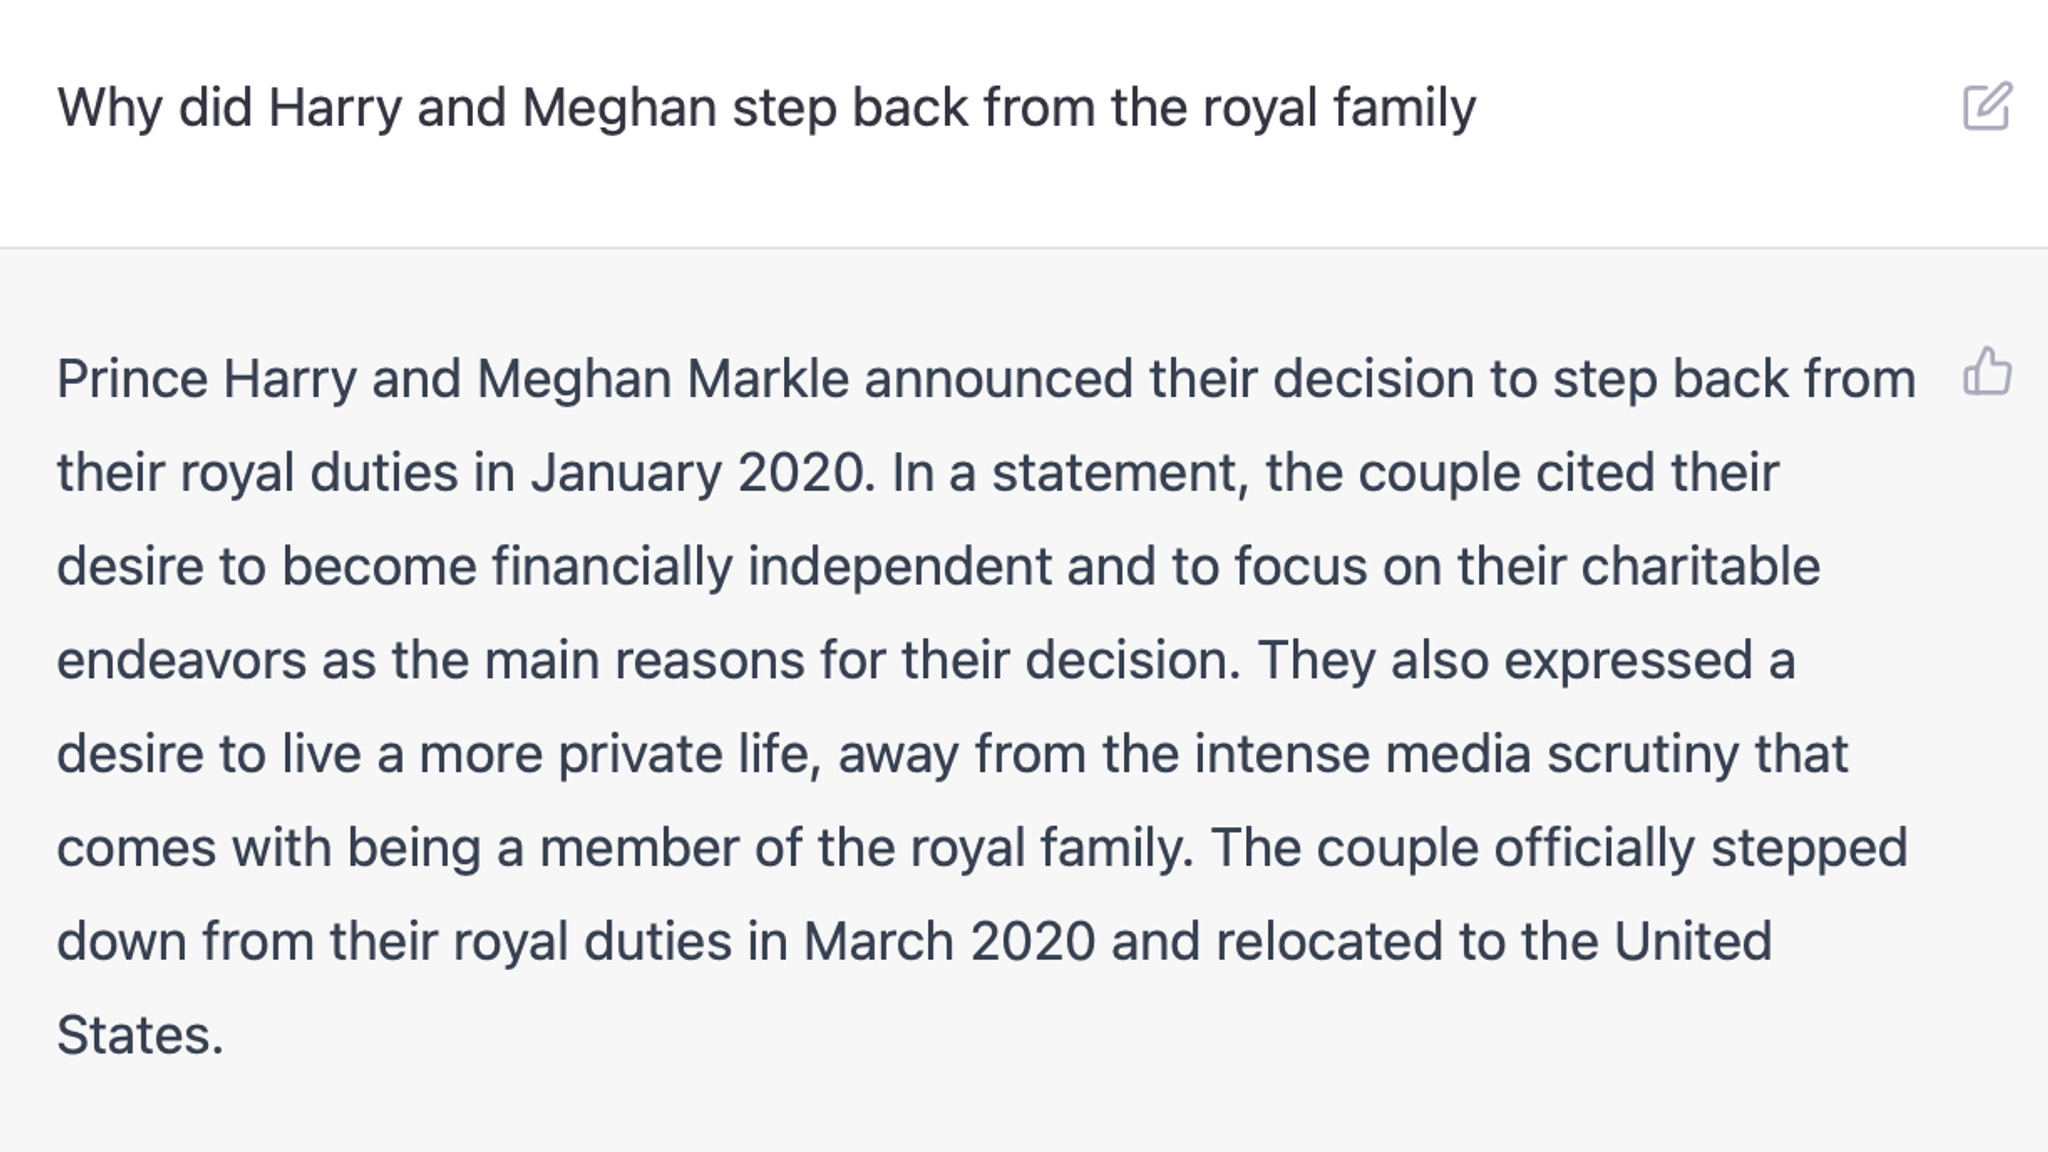Click the phrase "financially independent" in the answer
The height and width of the screenshot is (1152, 2048).
(771, 567)
